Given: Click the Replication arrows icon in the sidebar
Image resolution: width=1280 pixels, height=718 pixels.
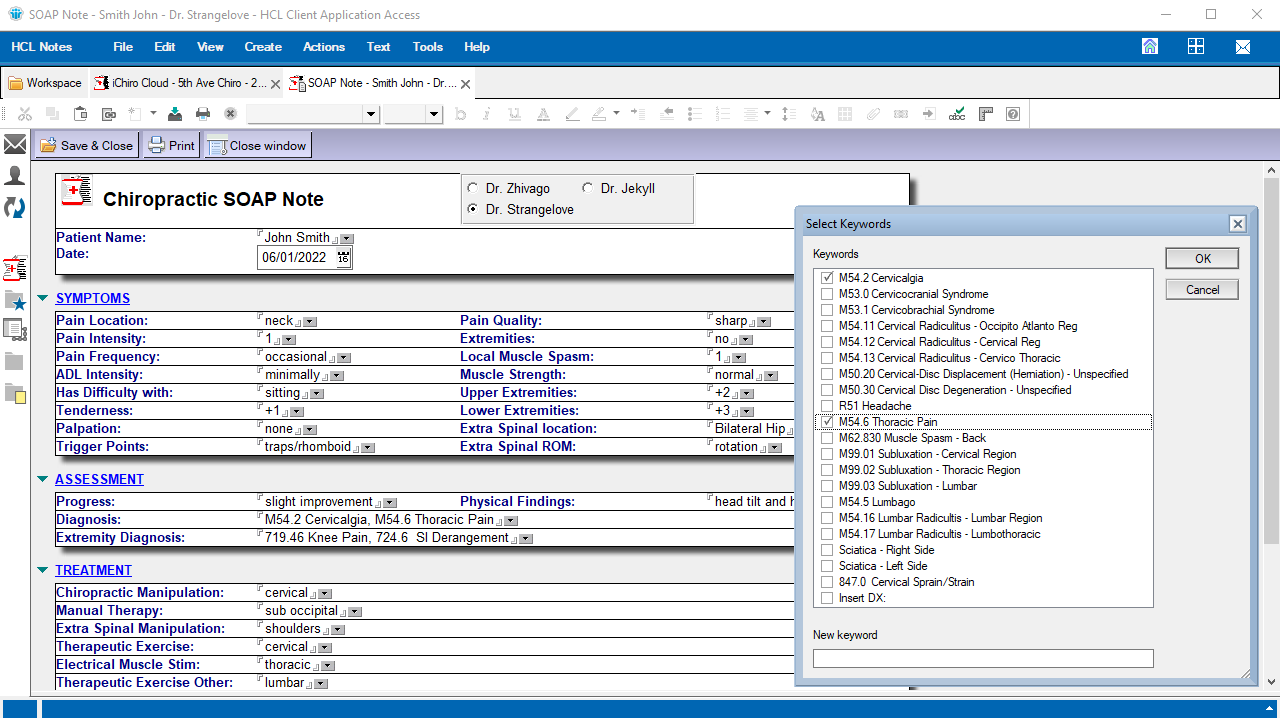Looking at the screenshot, I should (15, 207).
